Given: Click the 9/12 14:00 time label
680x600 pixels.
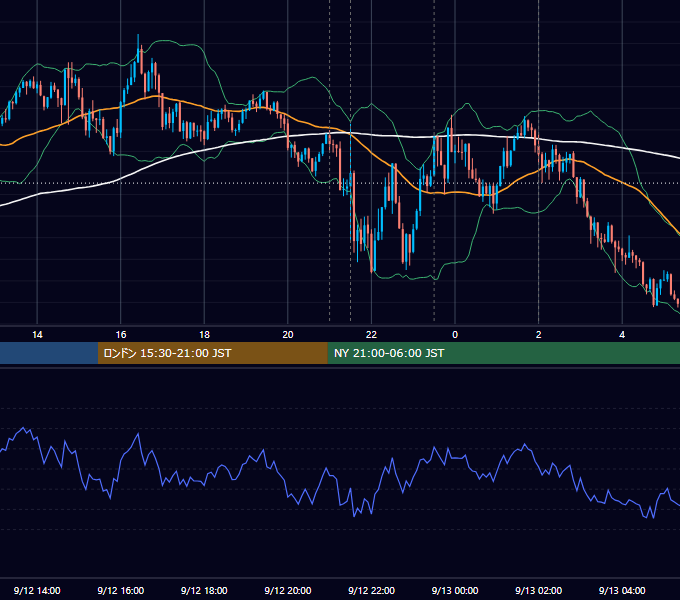Looking at the screenshot, I should [37, 590].
